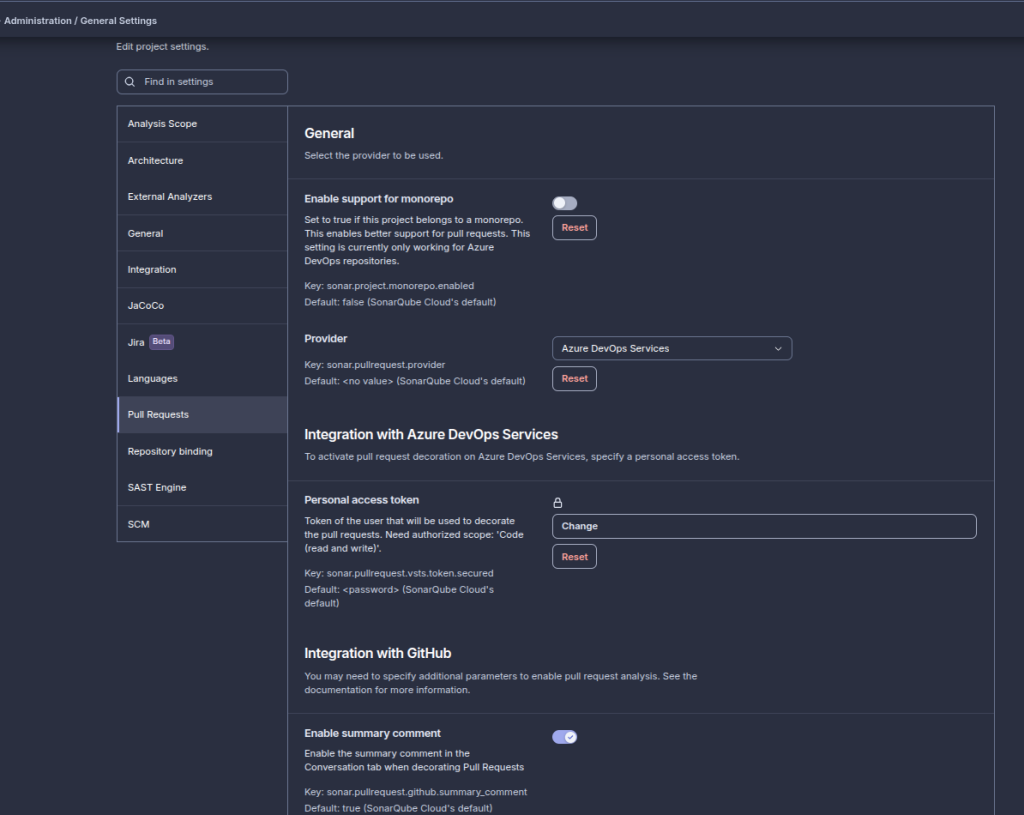Focus the Find in settings search field
This screenshot has height=815, width=1024.
[x=210, y=82]
